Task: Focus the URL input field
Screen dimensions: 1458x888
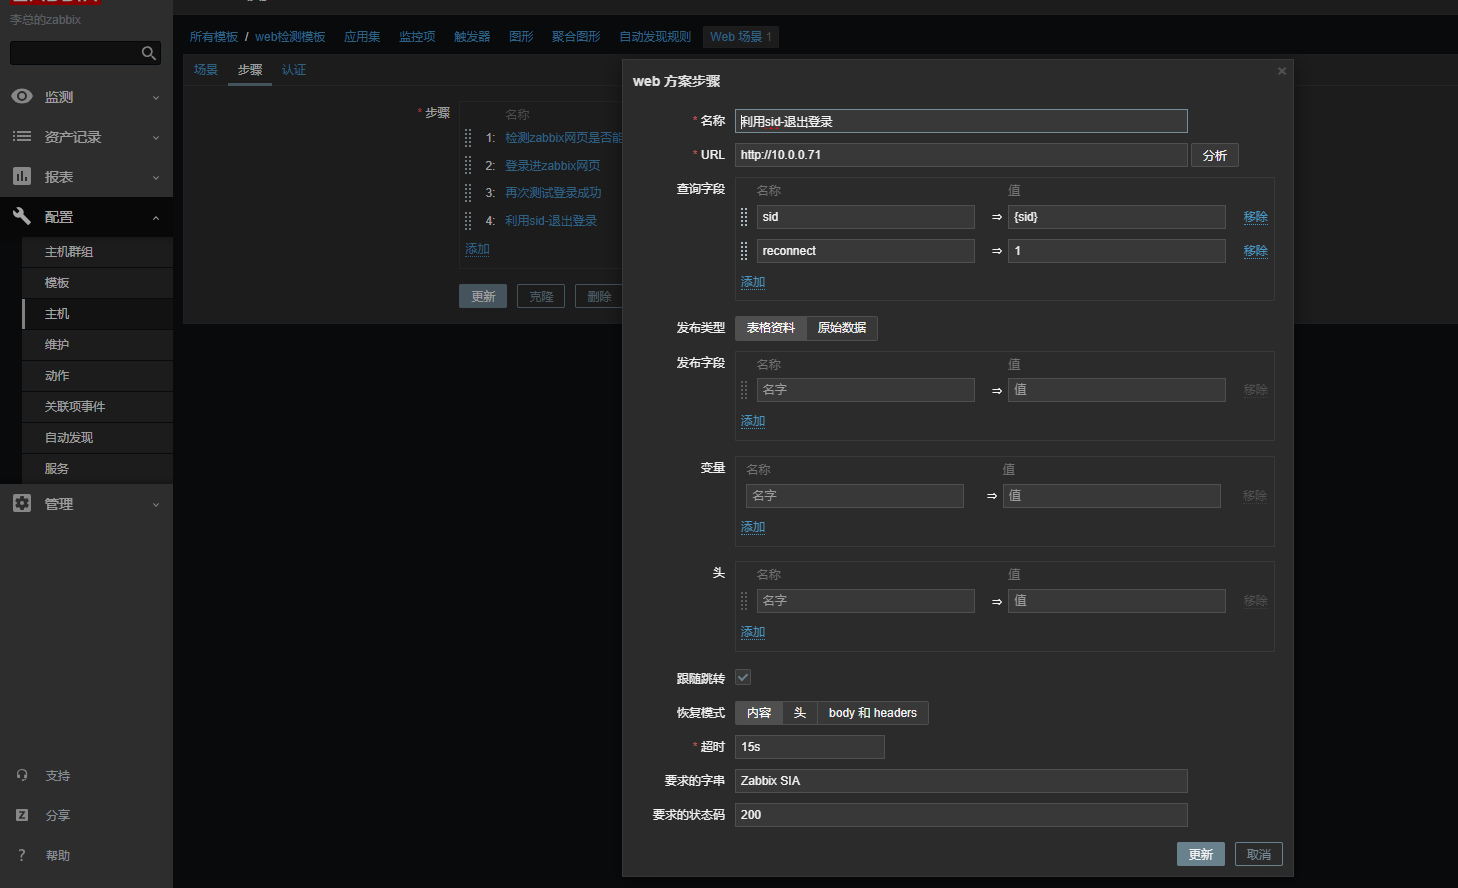Action: 961,155
